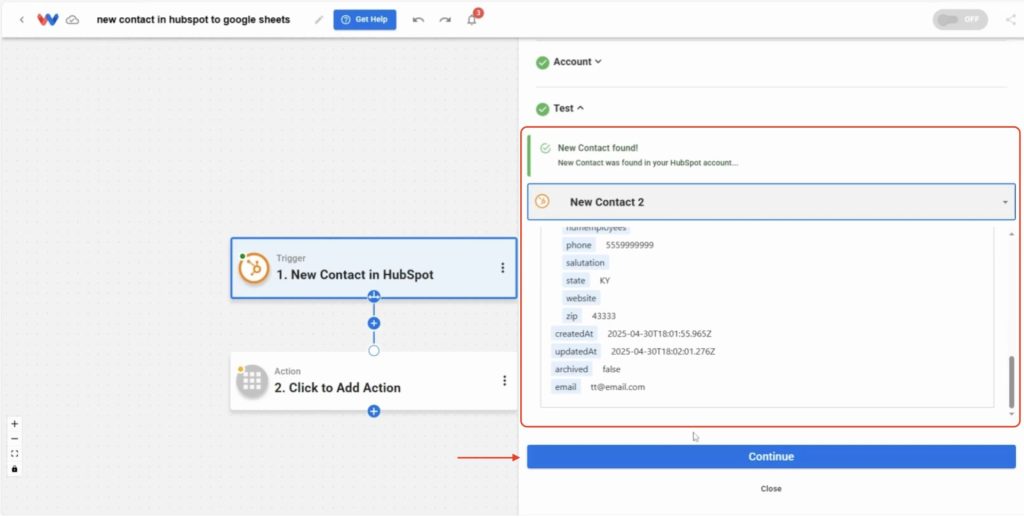Toggle the workflow ON/OFF switch
This screenshot has width=1024, height=517.
coord(960,20)
